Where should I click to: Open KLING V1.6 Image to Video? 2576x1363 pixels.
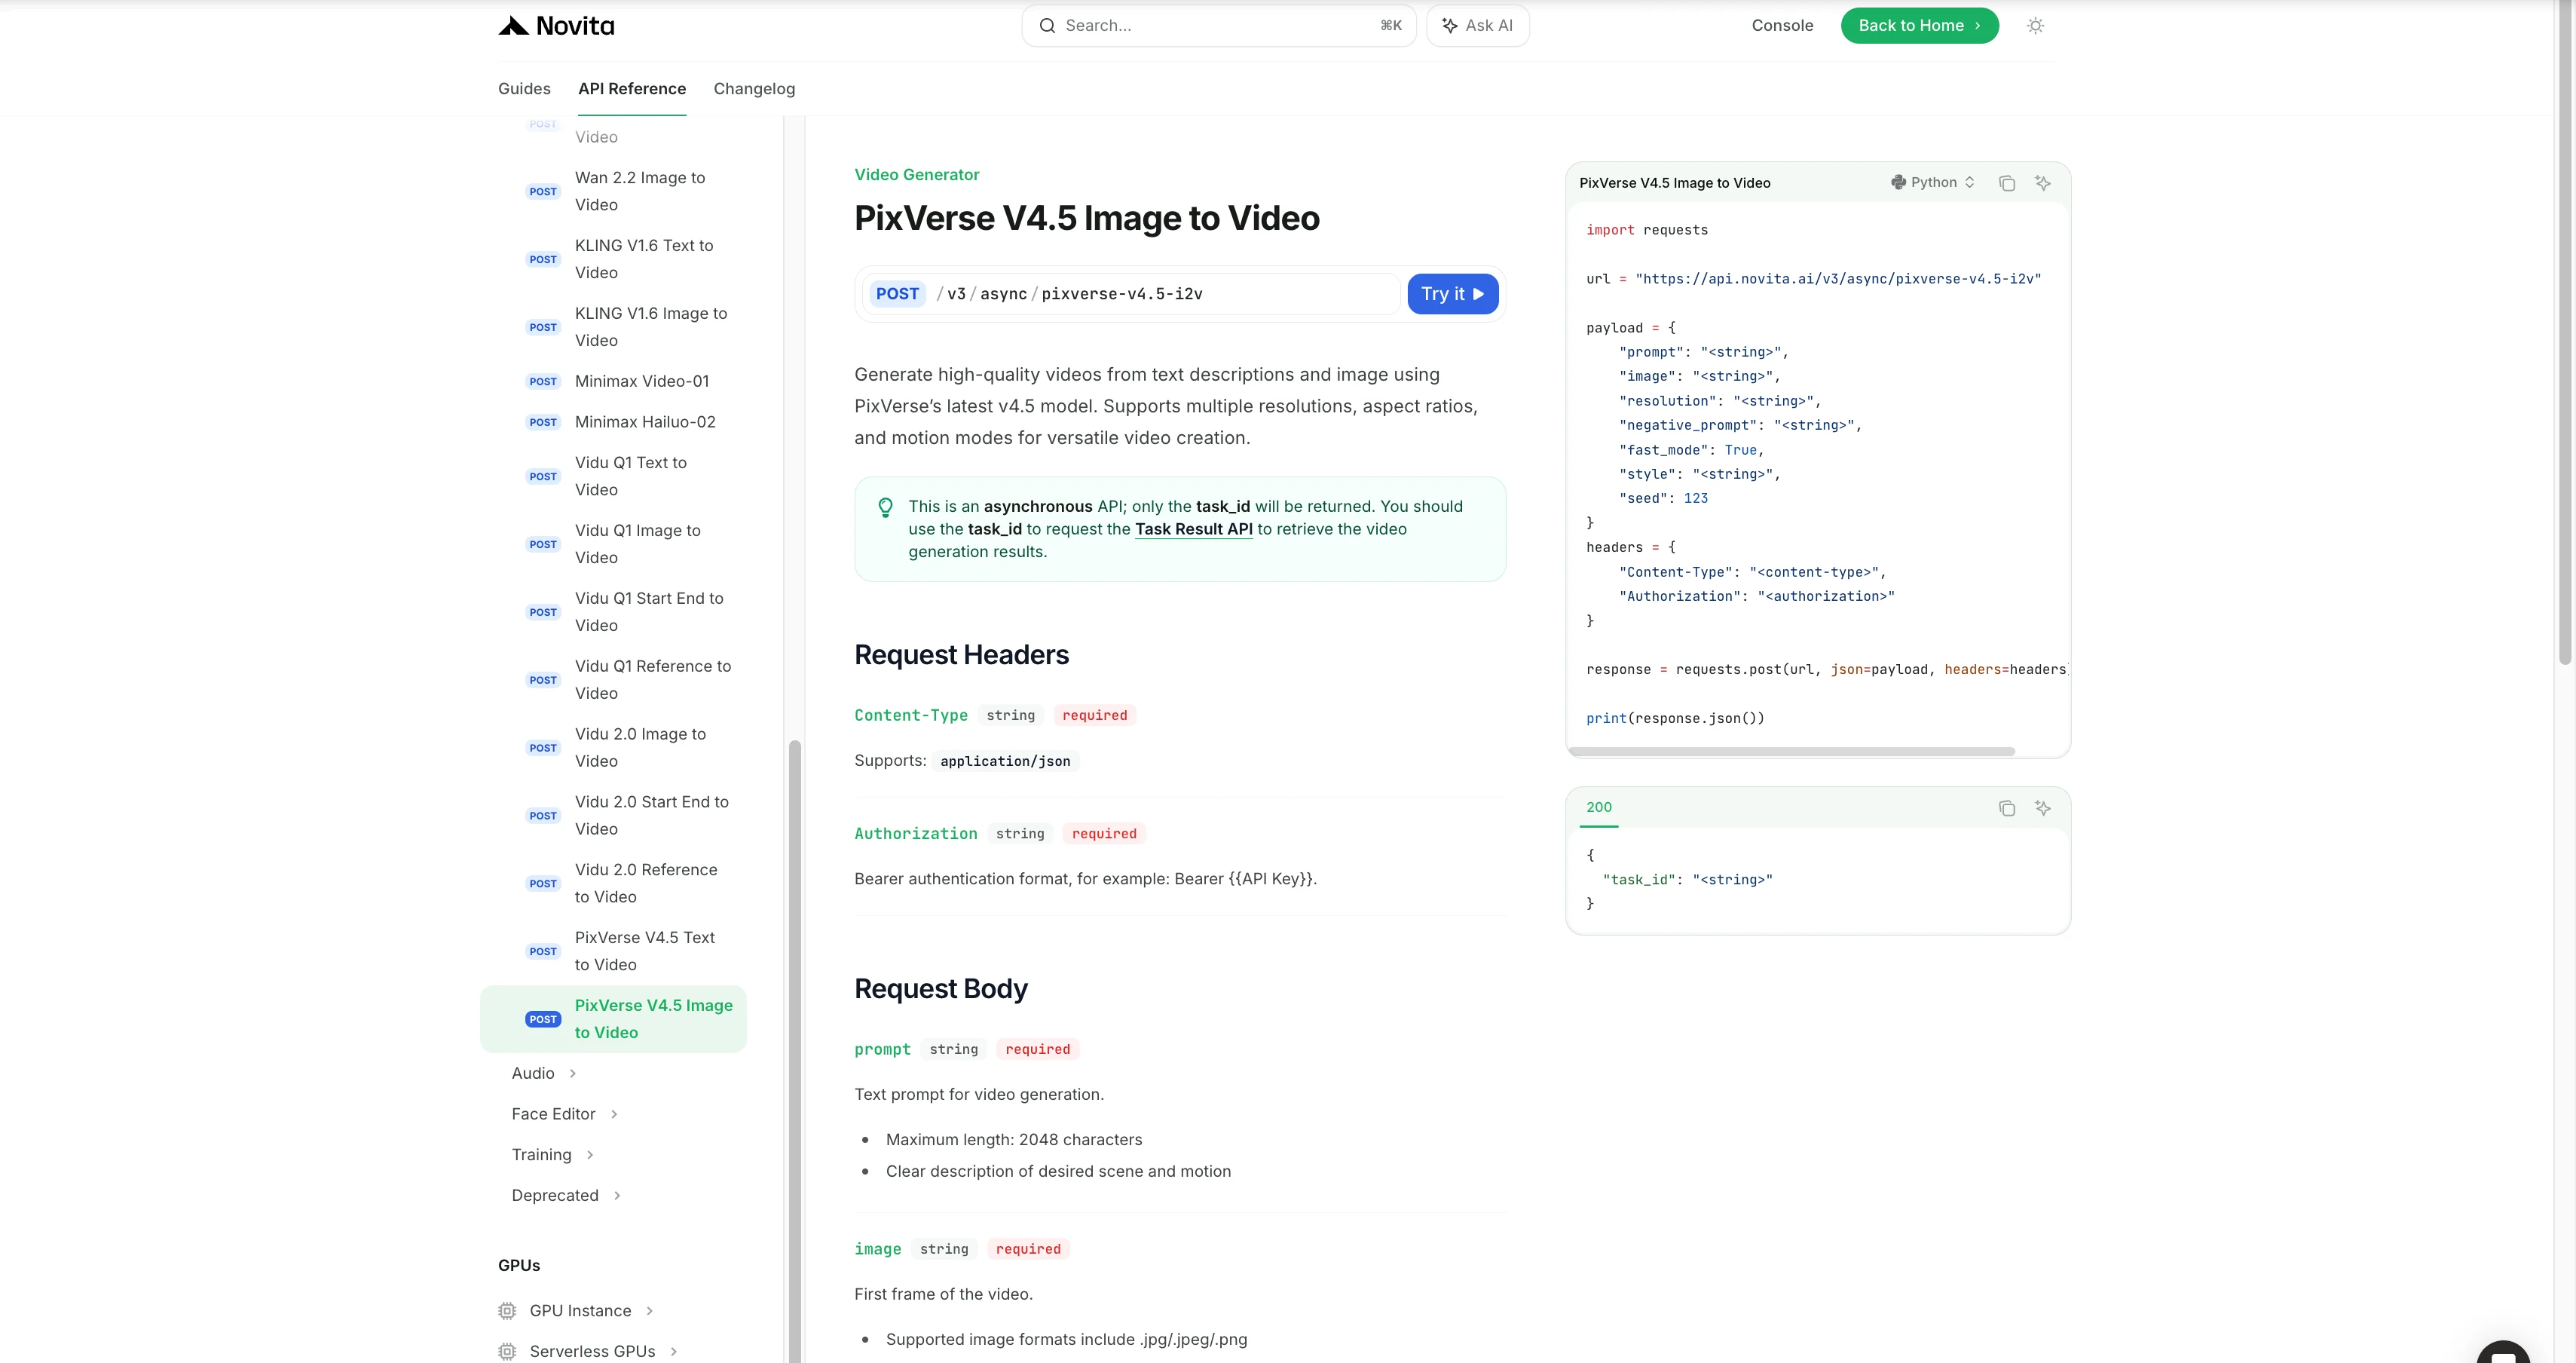point(650,328)
